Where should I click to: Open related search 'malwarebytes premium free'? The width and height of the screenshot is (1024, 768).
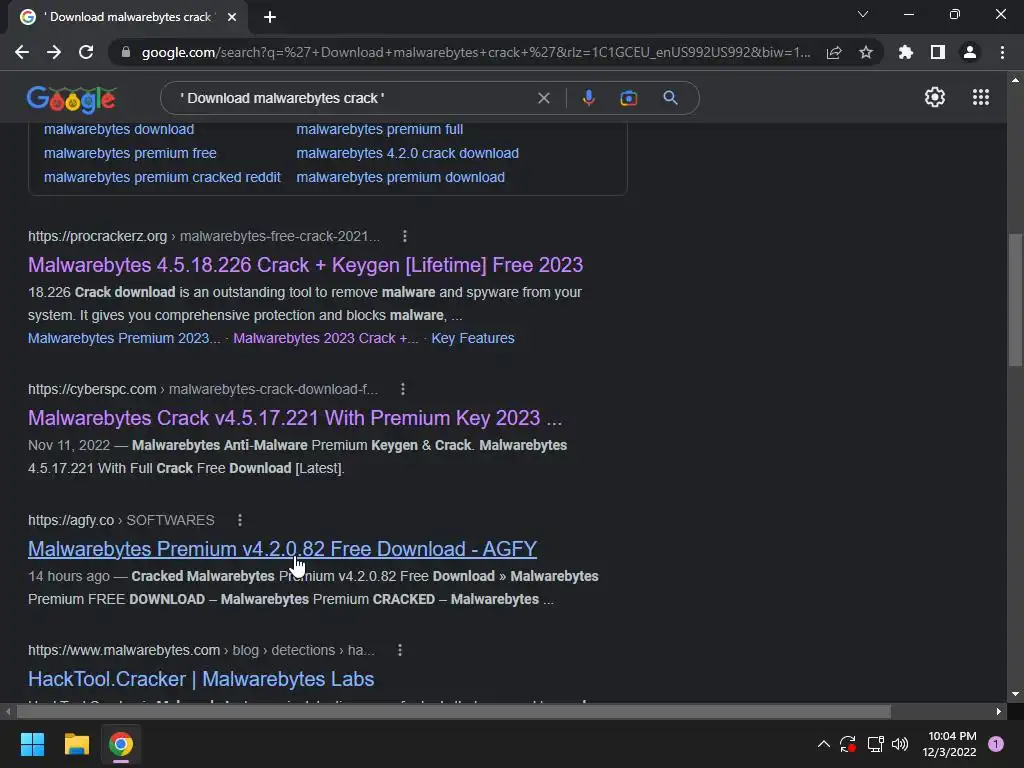130,153
